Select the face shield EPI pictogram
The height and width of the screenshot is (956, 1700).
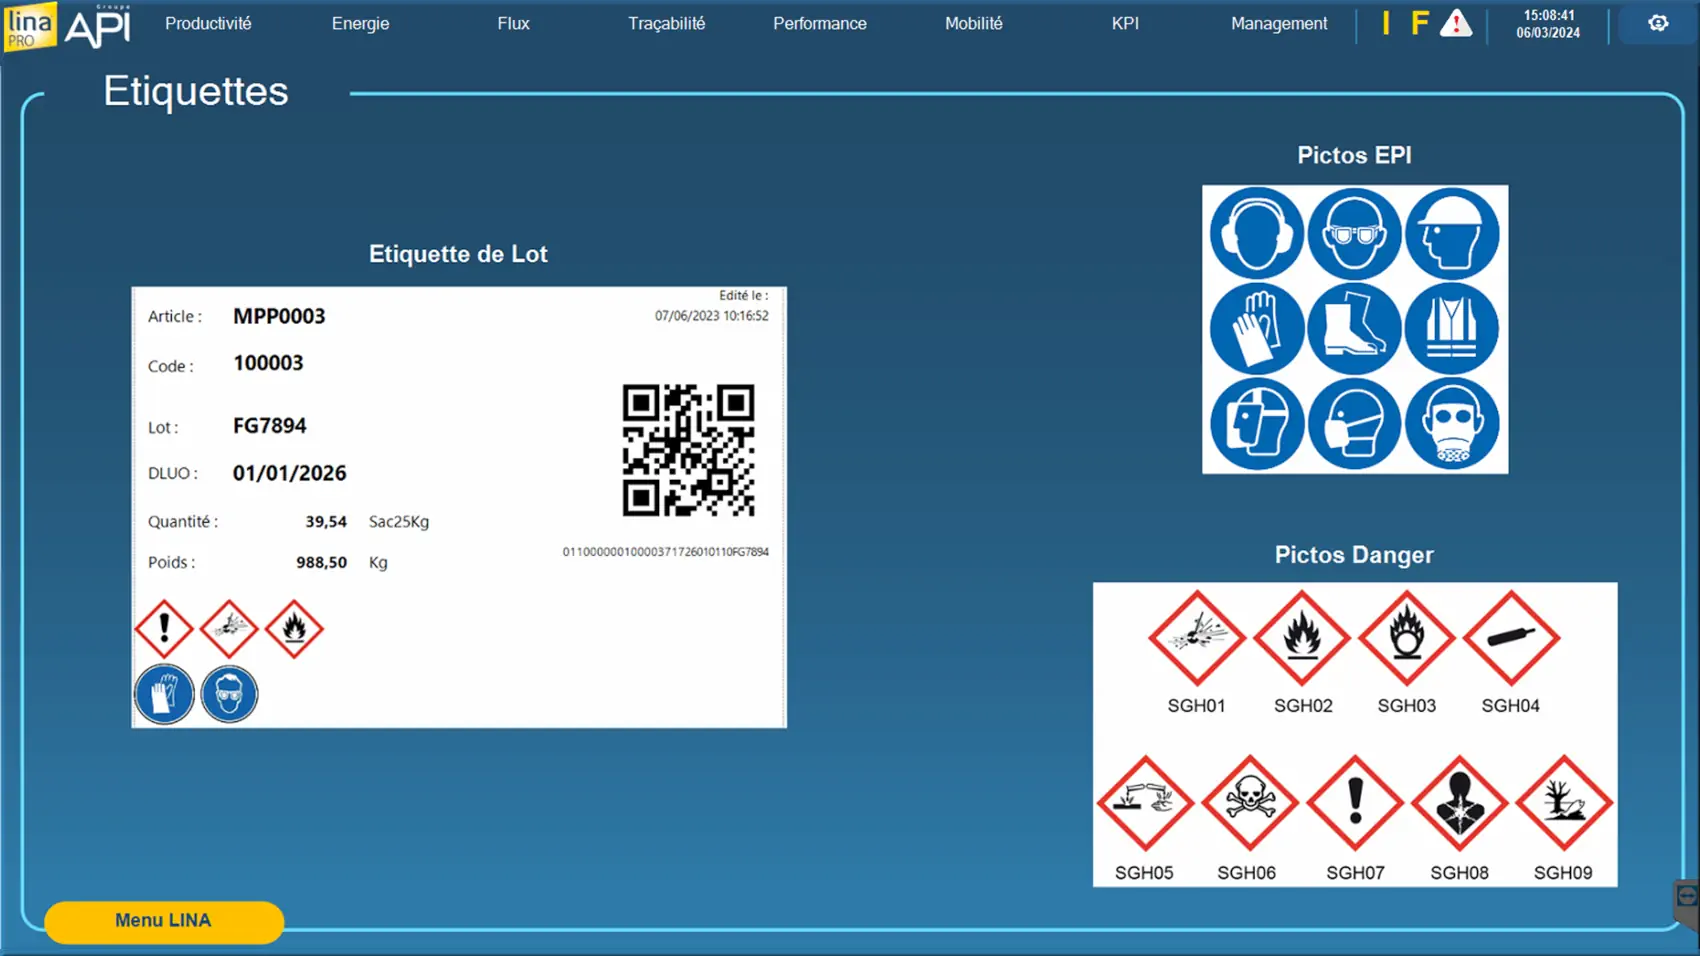point(1256,423)
